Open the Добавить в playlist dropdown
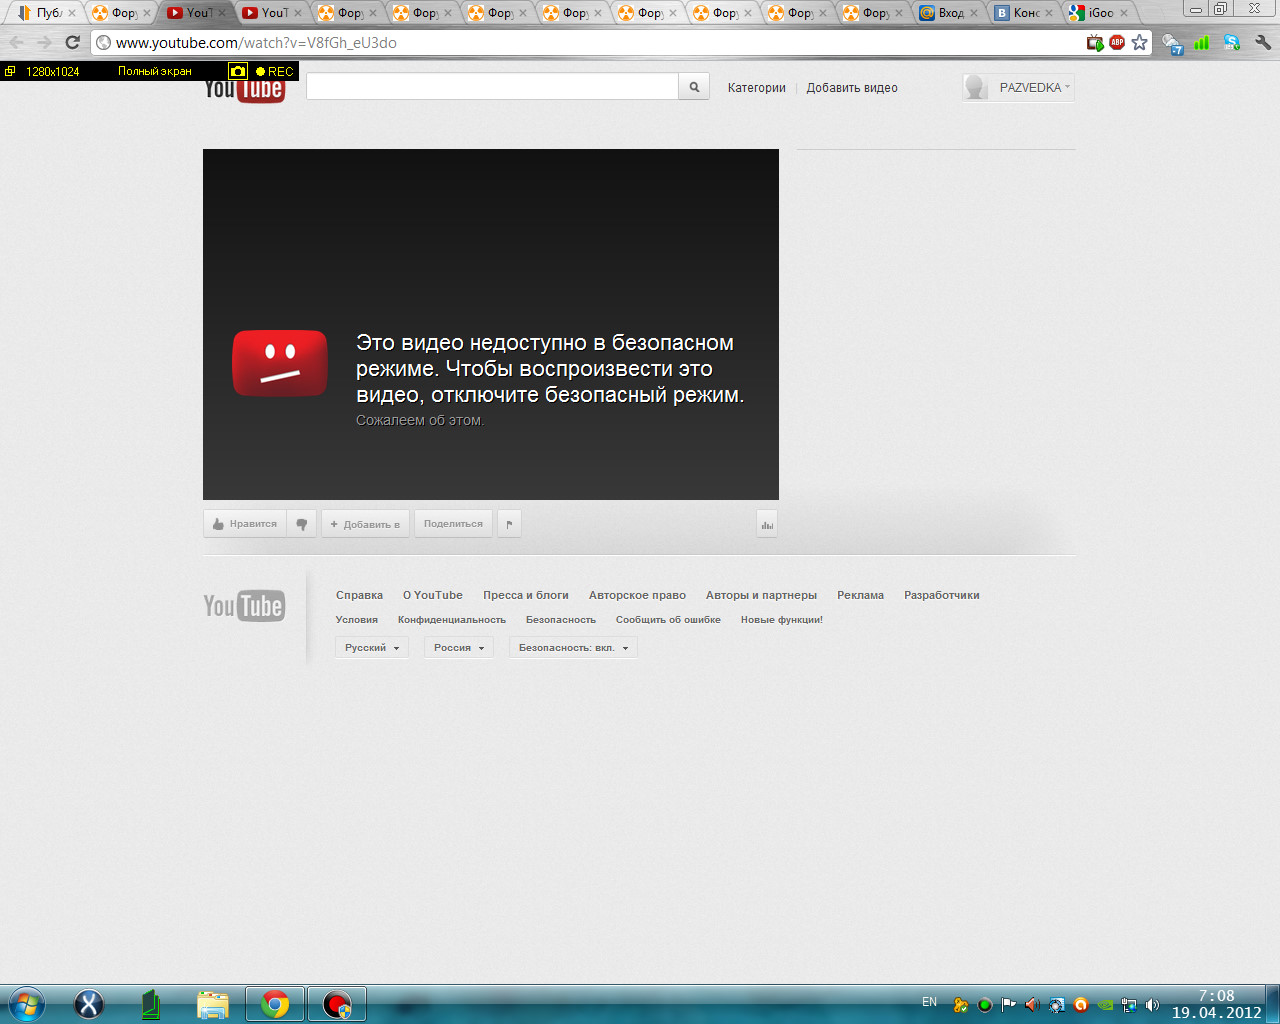Viewport: 1280px width, 1024px height. coord(365,524)
